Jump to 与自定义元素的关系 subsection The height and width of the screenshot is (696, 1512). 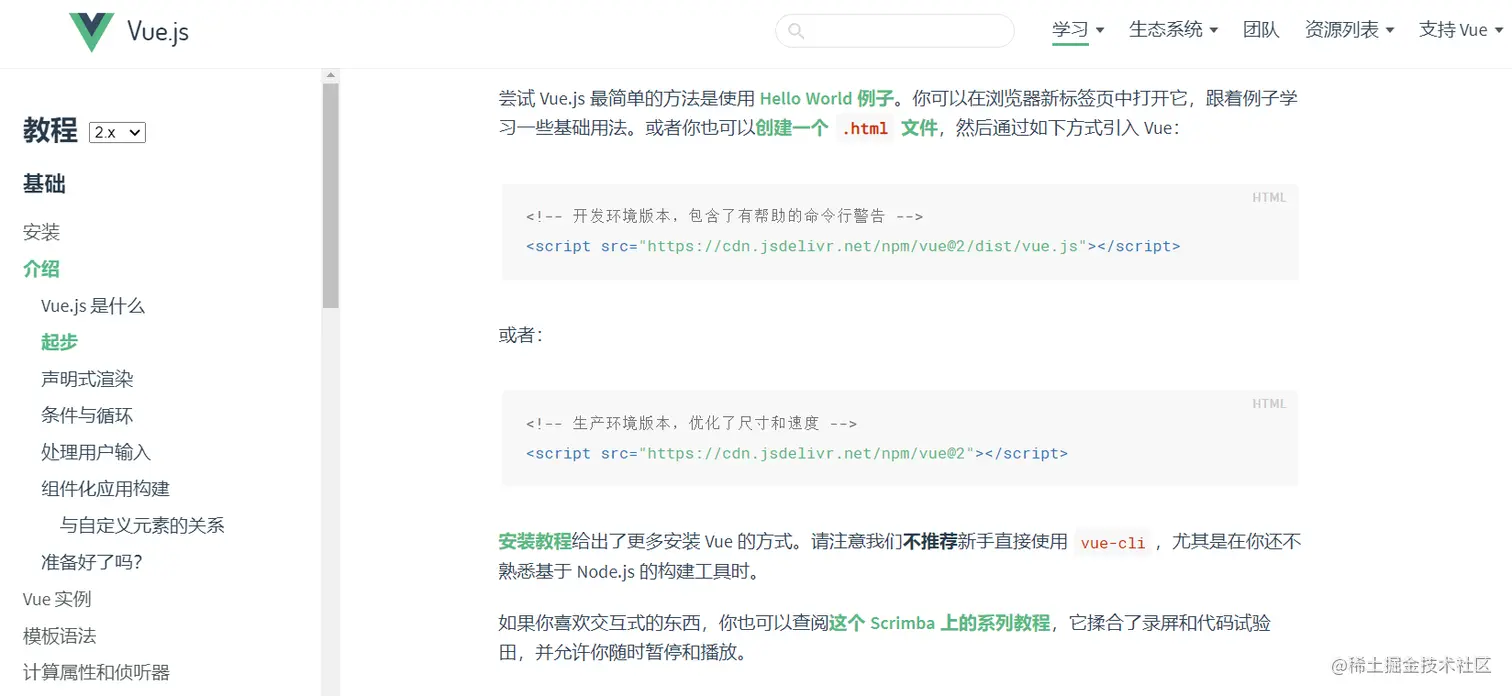[142, 525]
